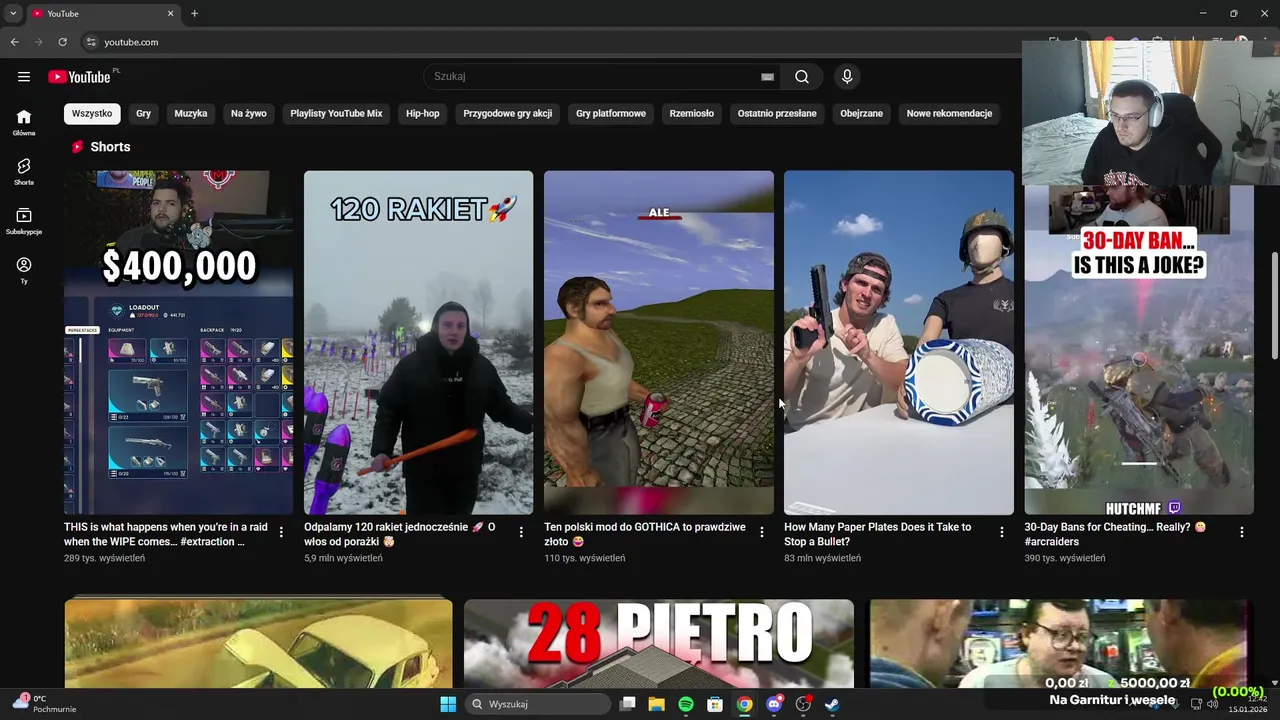The height and width of the screenshot is (720, 1280).
Task: Open title 'How Many Paper Plates Does it Take'
Action: point(878,534)
